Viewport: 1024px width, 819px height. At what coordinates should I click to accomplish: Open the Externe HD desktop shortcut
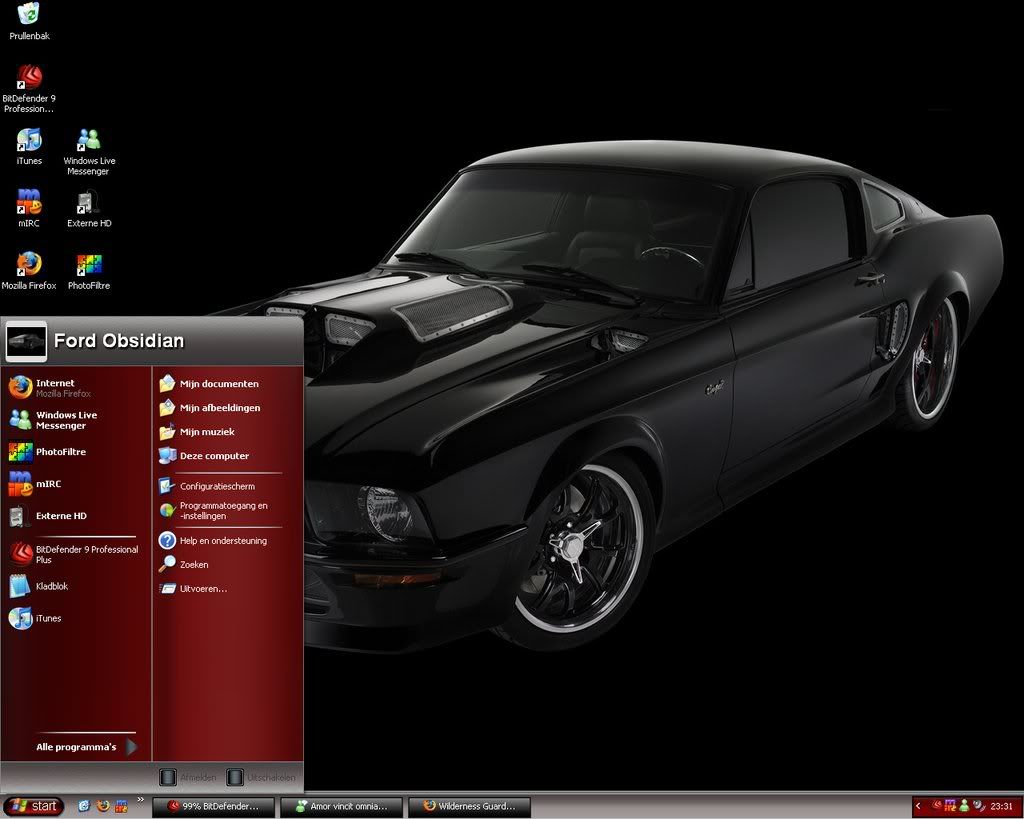(x=89, y=208)
